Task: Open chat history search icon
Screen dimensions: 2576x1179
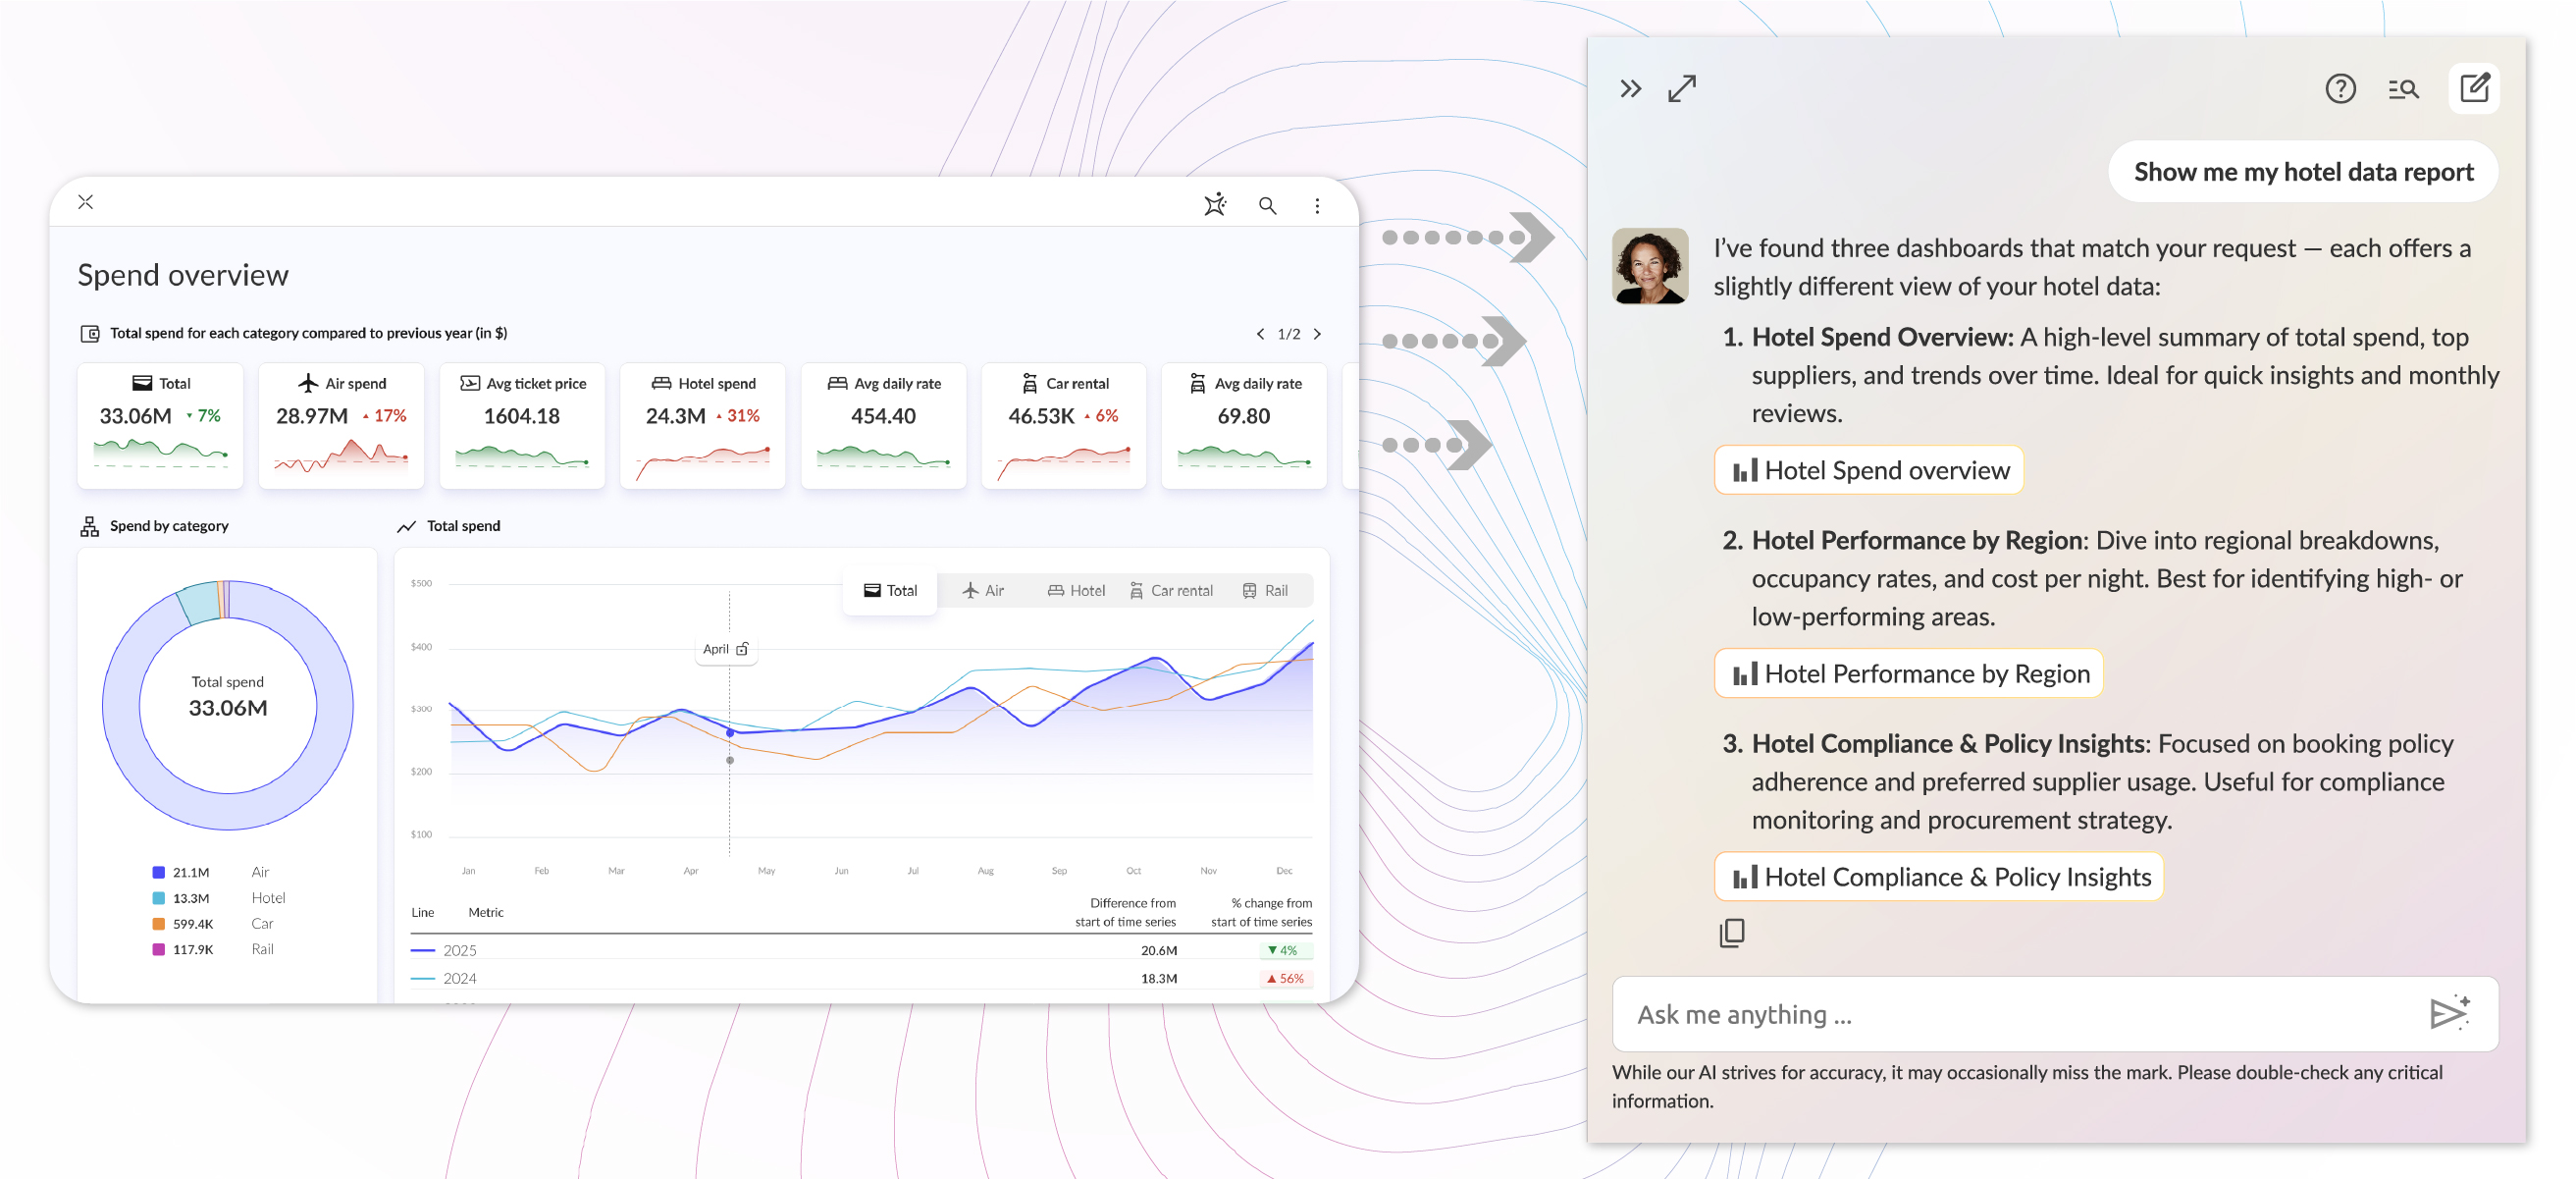Action: point(2403,89)
